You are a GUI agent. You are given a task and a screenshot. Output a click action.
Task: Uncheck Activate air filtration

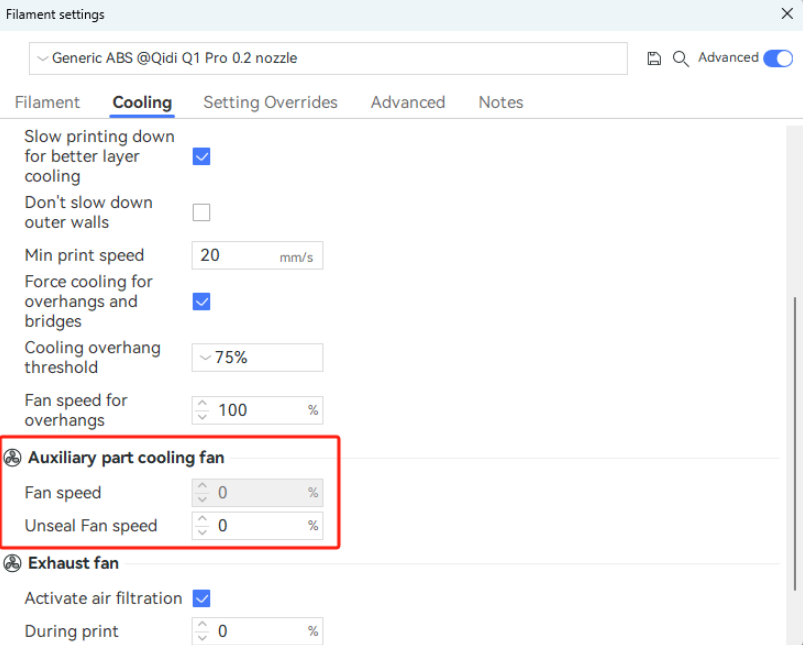(201, 598)
